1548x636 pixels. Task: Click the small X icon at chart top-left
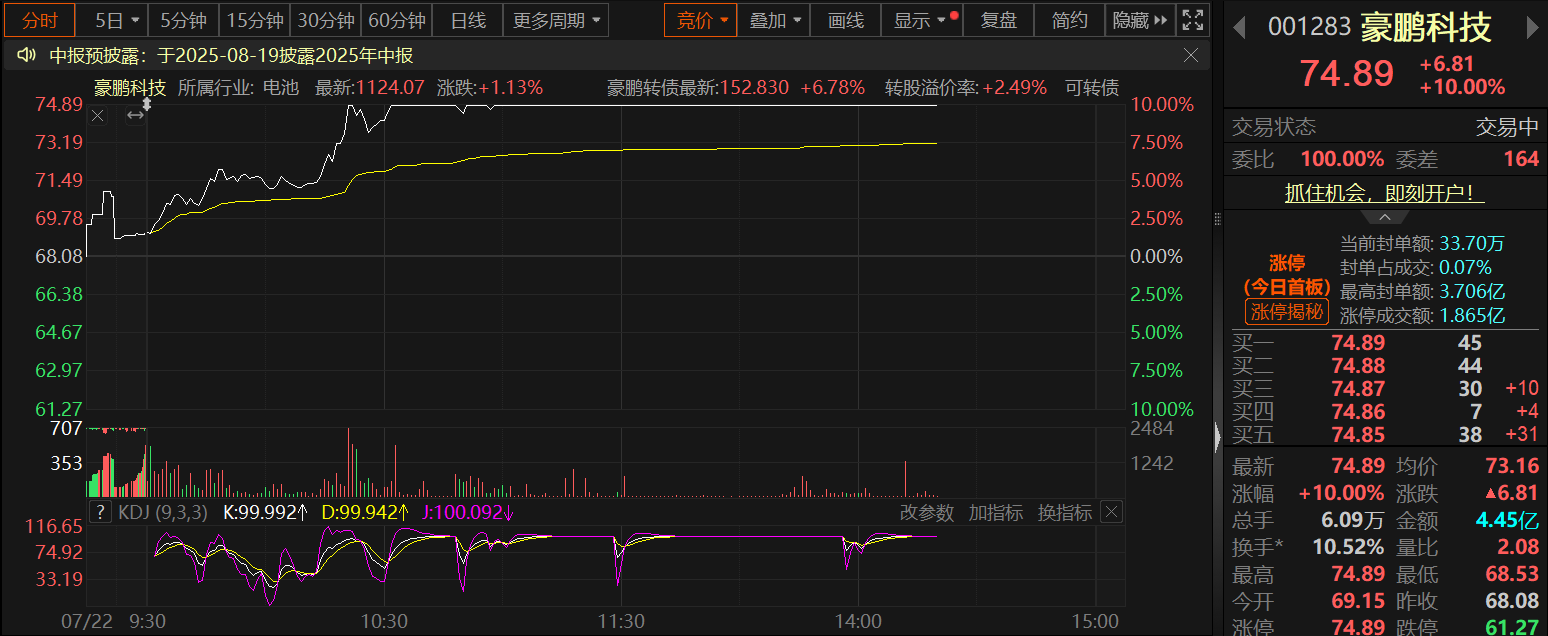coord(98,116)
